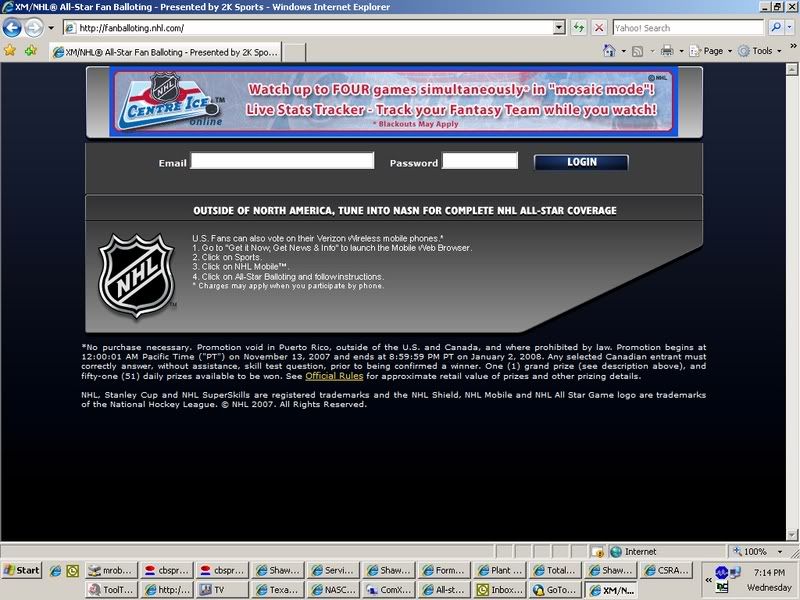Click the browser Forward arrow button
800x600 pixels.
coord(34,28)
